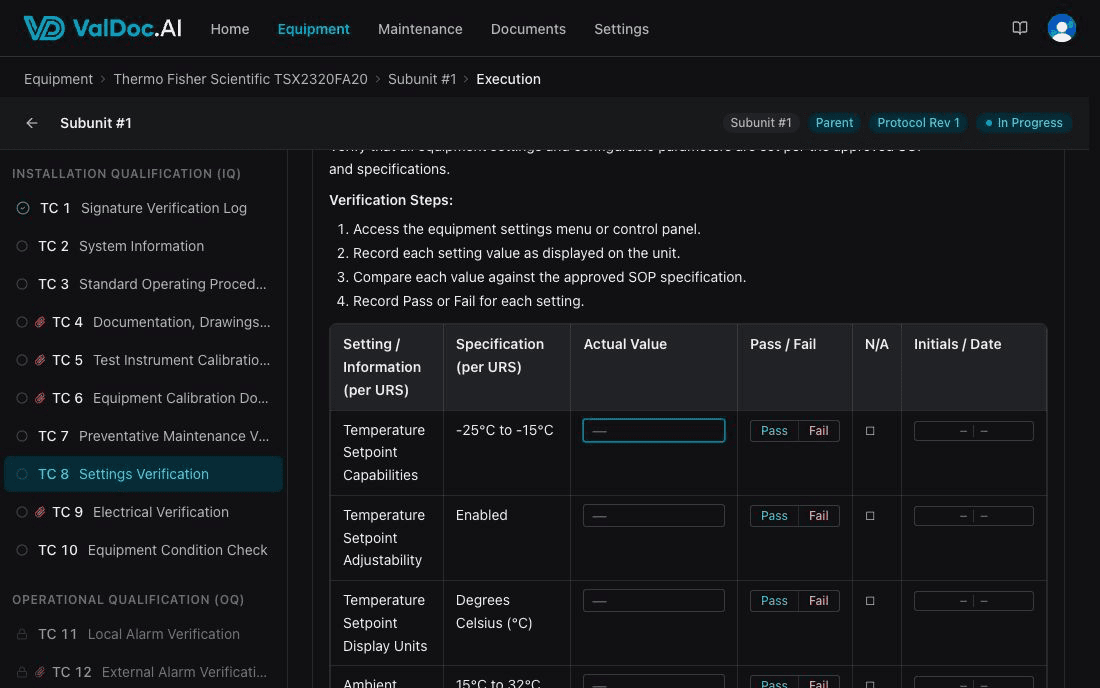Screen dimensions: 1100x688
Task: Click the status circle for TC 2
Action: [x=22, y=246]
